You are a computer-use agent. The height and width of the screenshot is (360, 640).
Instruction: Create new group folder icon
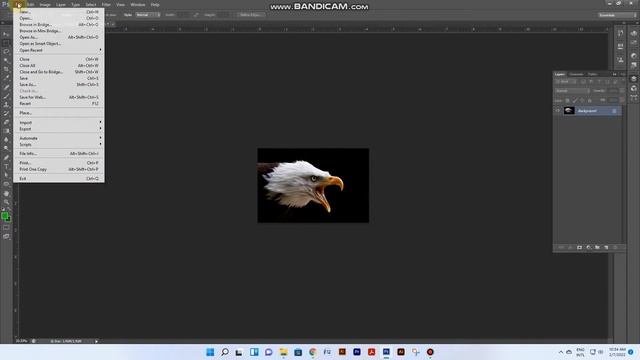point(597,247)
